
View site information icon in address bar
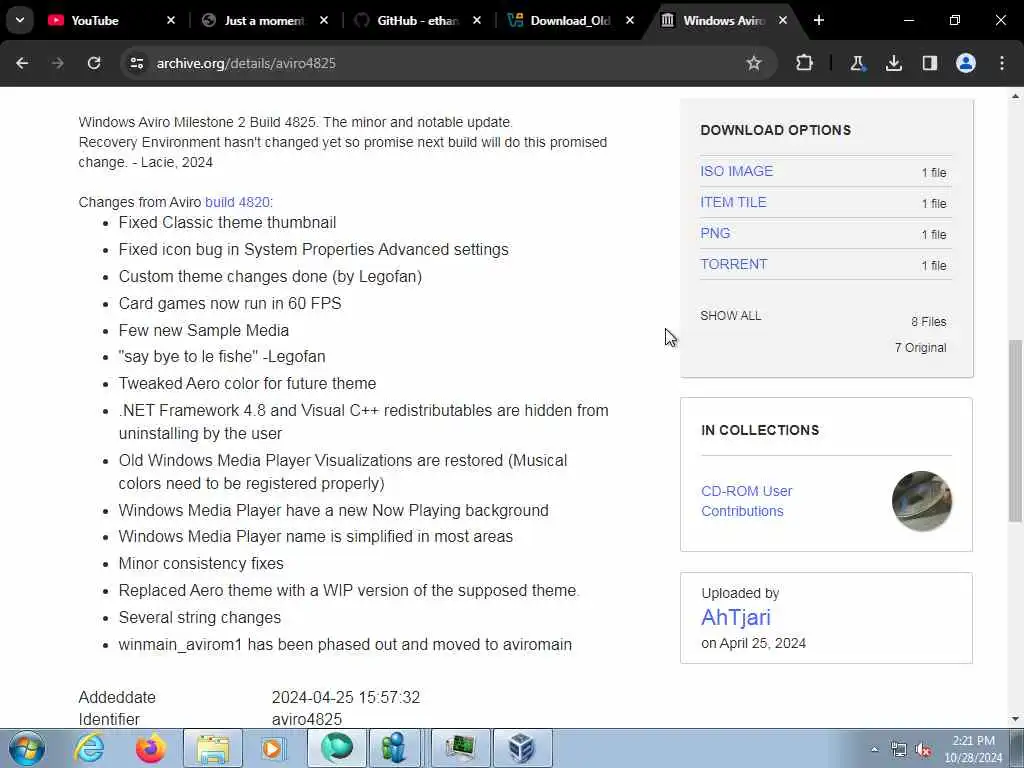(136, 63)
